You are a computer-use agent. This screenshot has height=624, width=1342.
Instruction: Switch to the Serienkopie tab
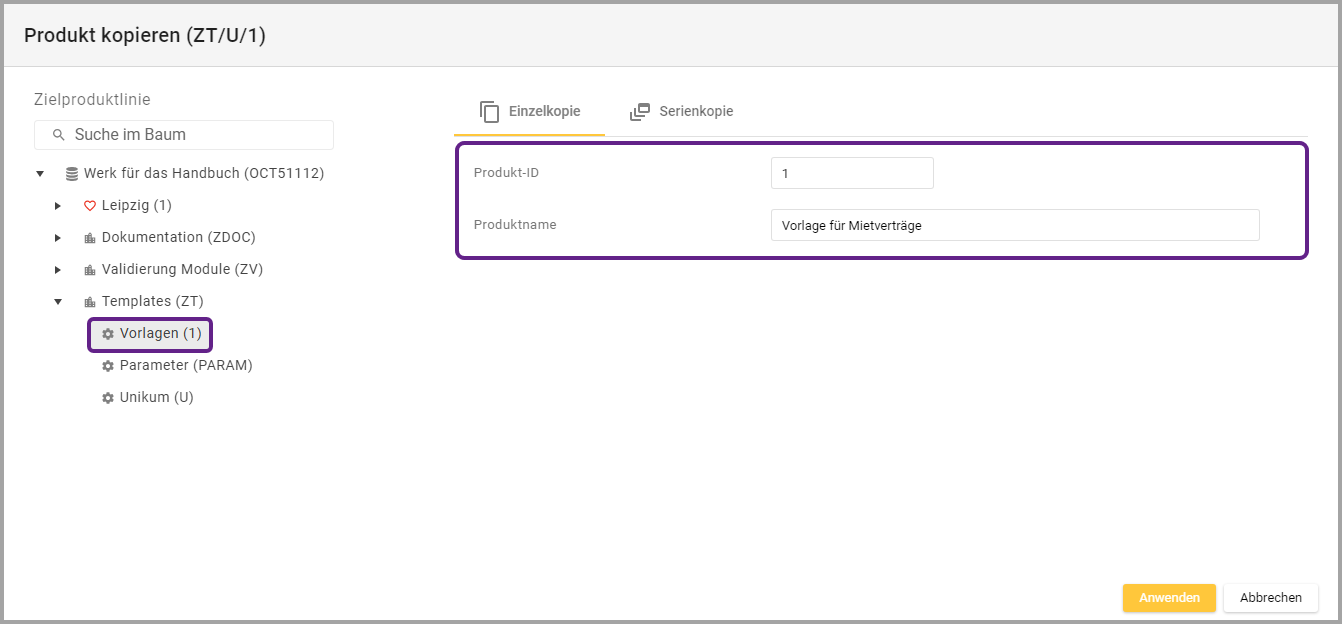click(x=682, y=111)
